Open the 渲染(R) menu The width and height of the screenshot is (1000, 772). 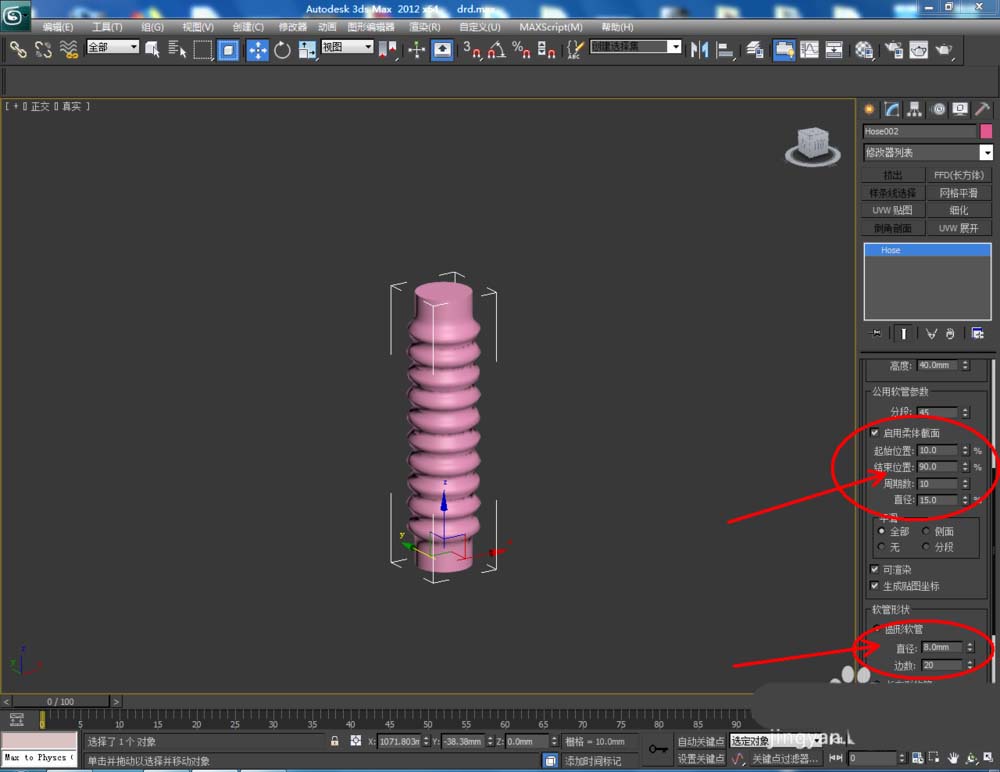[425, 27]
